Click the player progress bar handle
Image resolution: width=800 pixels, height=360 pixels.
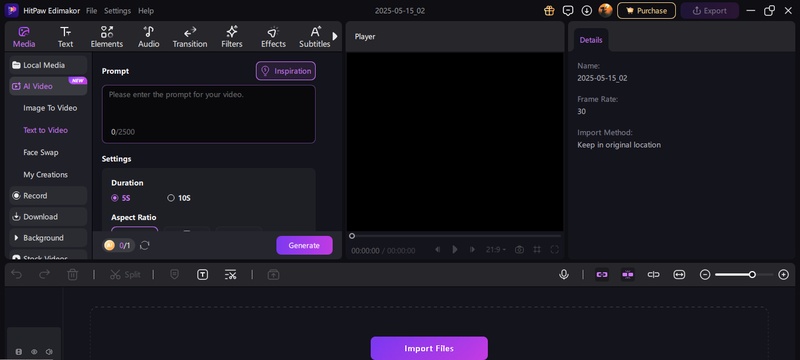[352, 236]
